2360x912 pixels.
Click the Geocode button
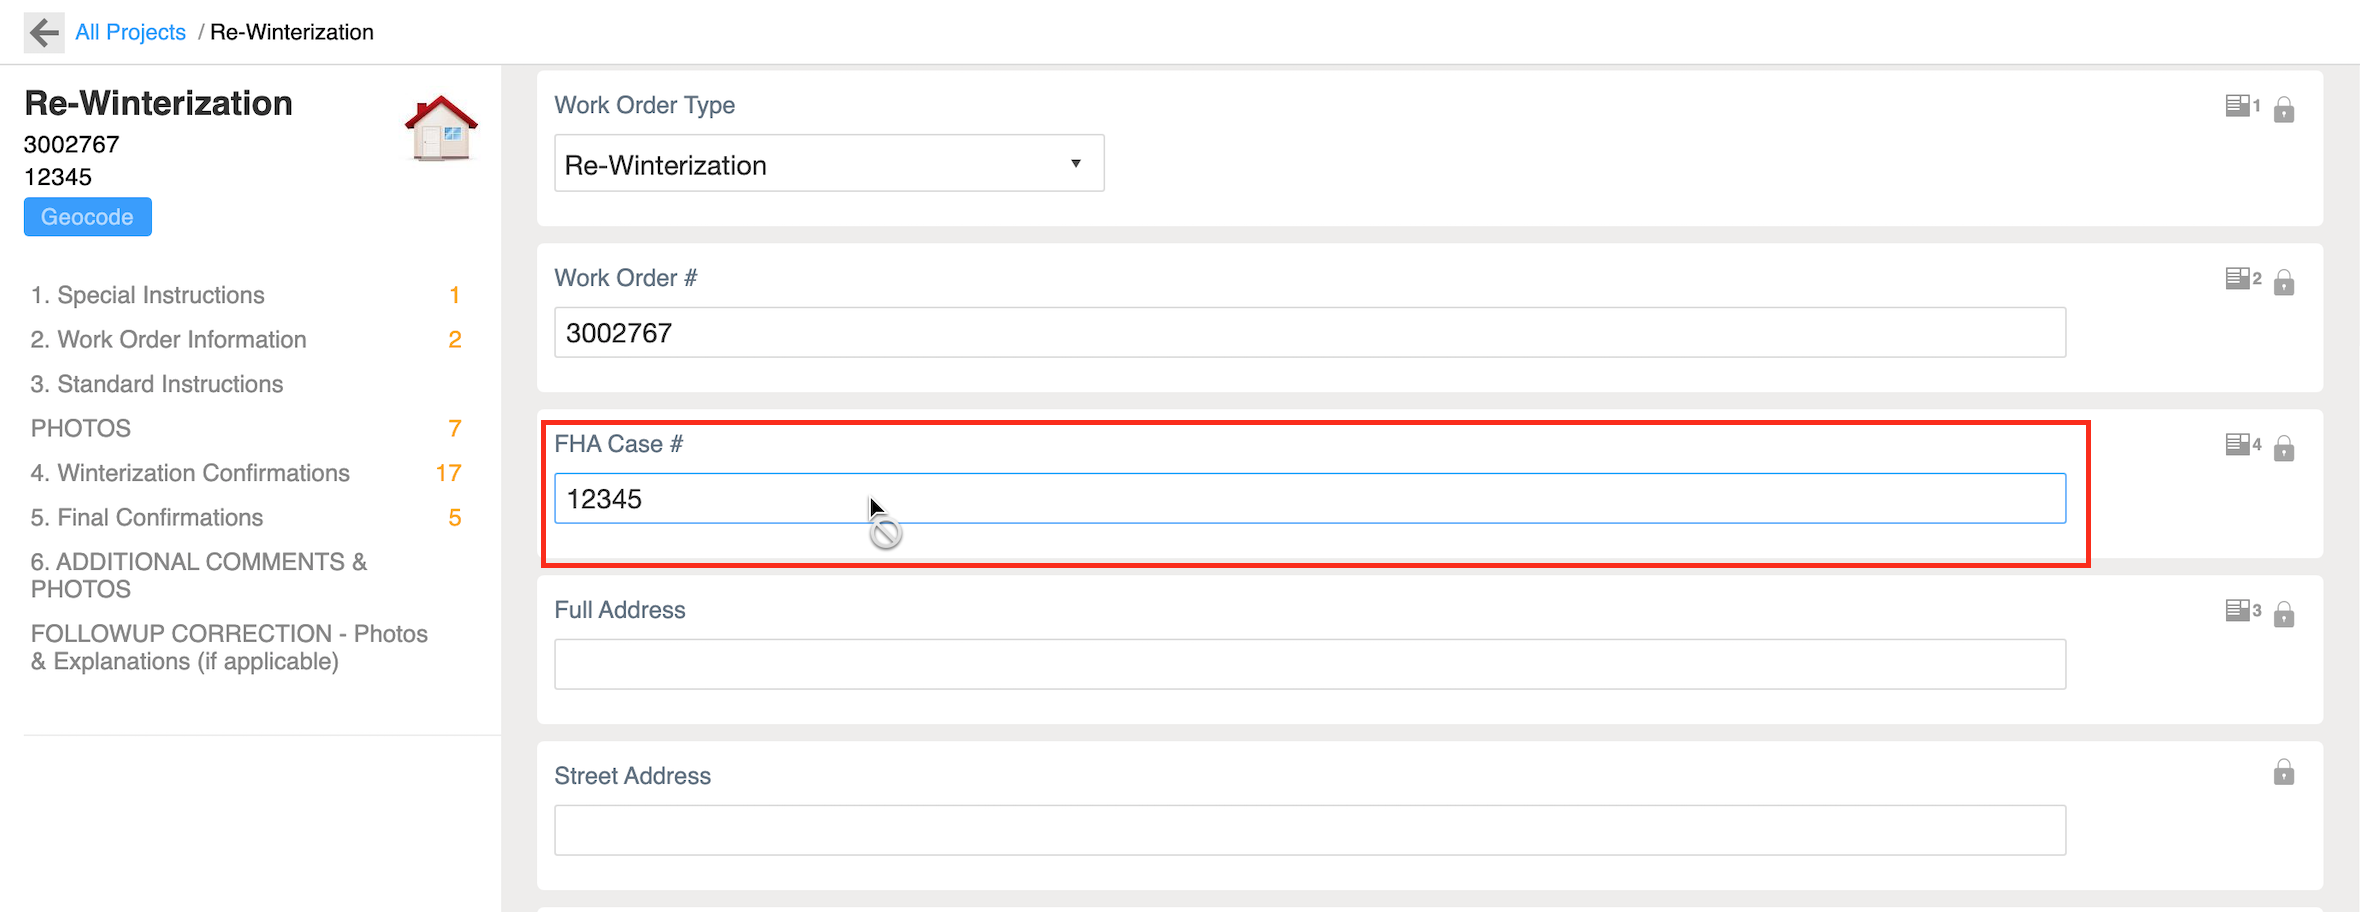tap(87, 216)
